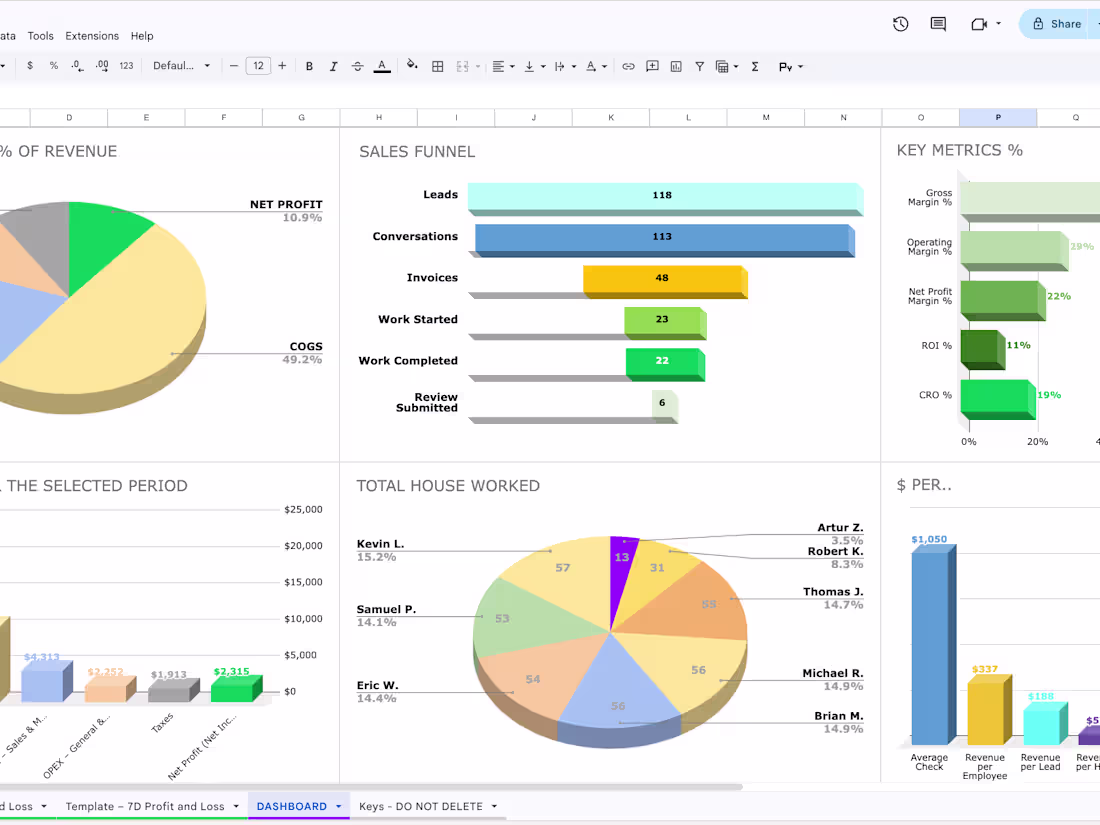Viewport: 1100px width, 825px height.
Task: Click ROI % bar in key metrics
Action: tap(982, 349)
